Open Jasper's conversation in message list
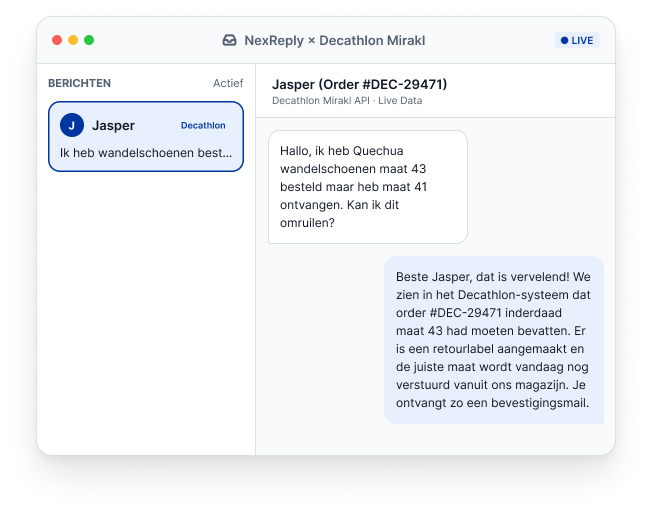 [x=146, y=136]
